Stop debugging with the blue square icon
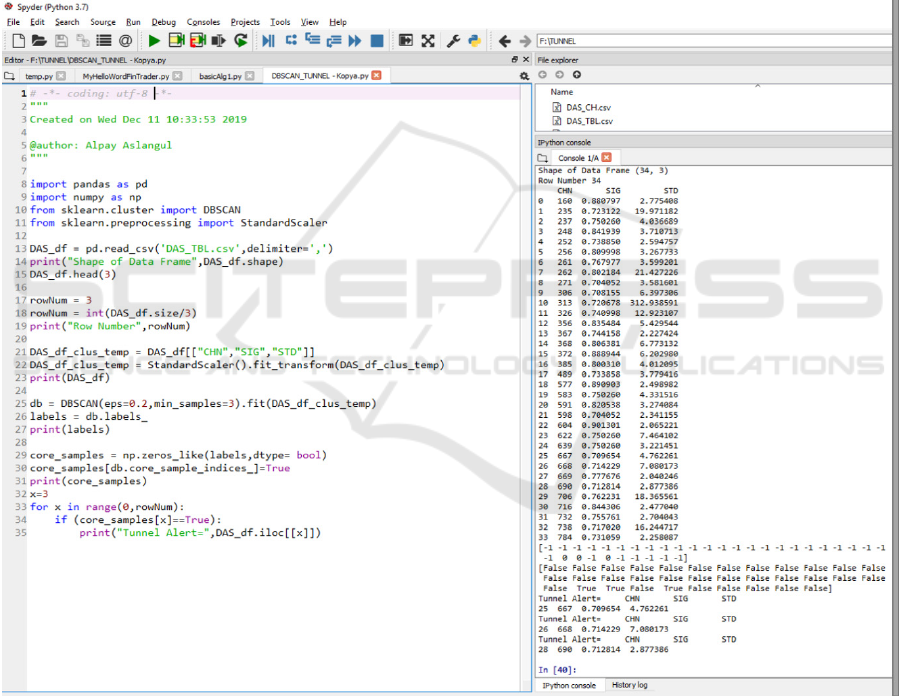This screenshot has width=901, height=696. [x=377, y=41]
